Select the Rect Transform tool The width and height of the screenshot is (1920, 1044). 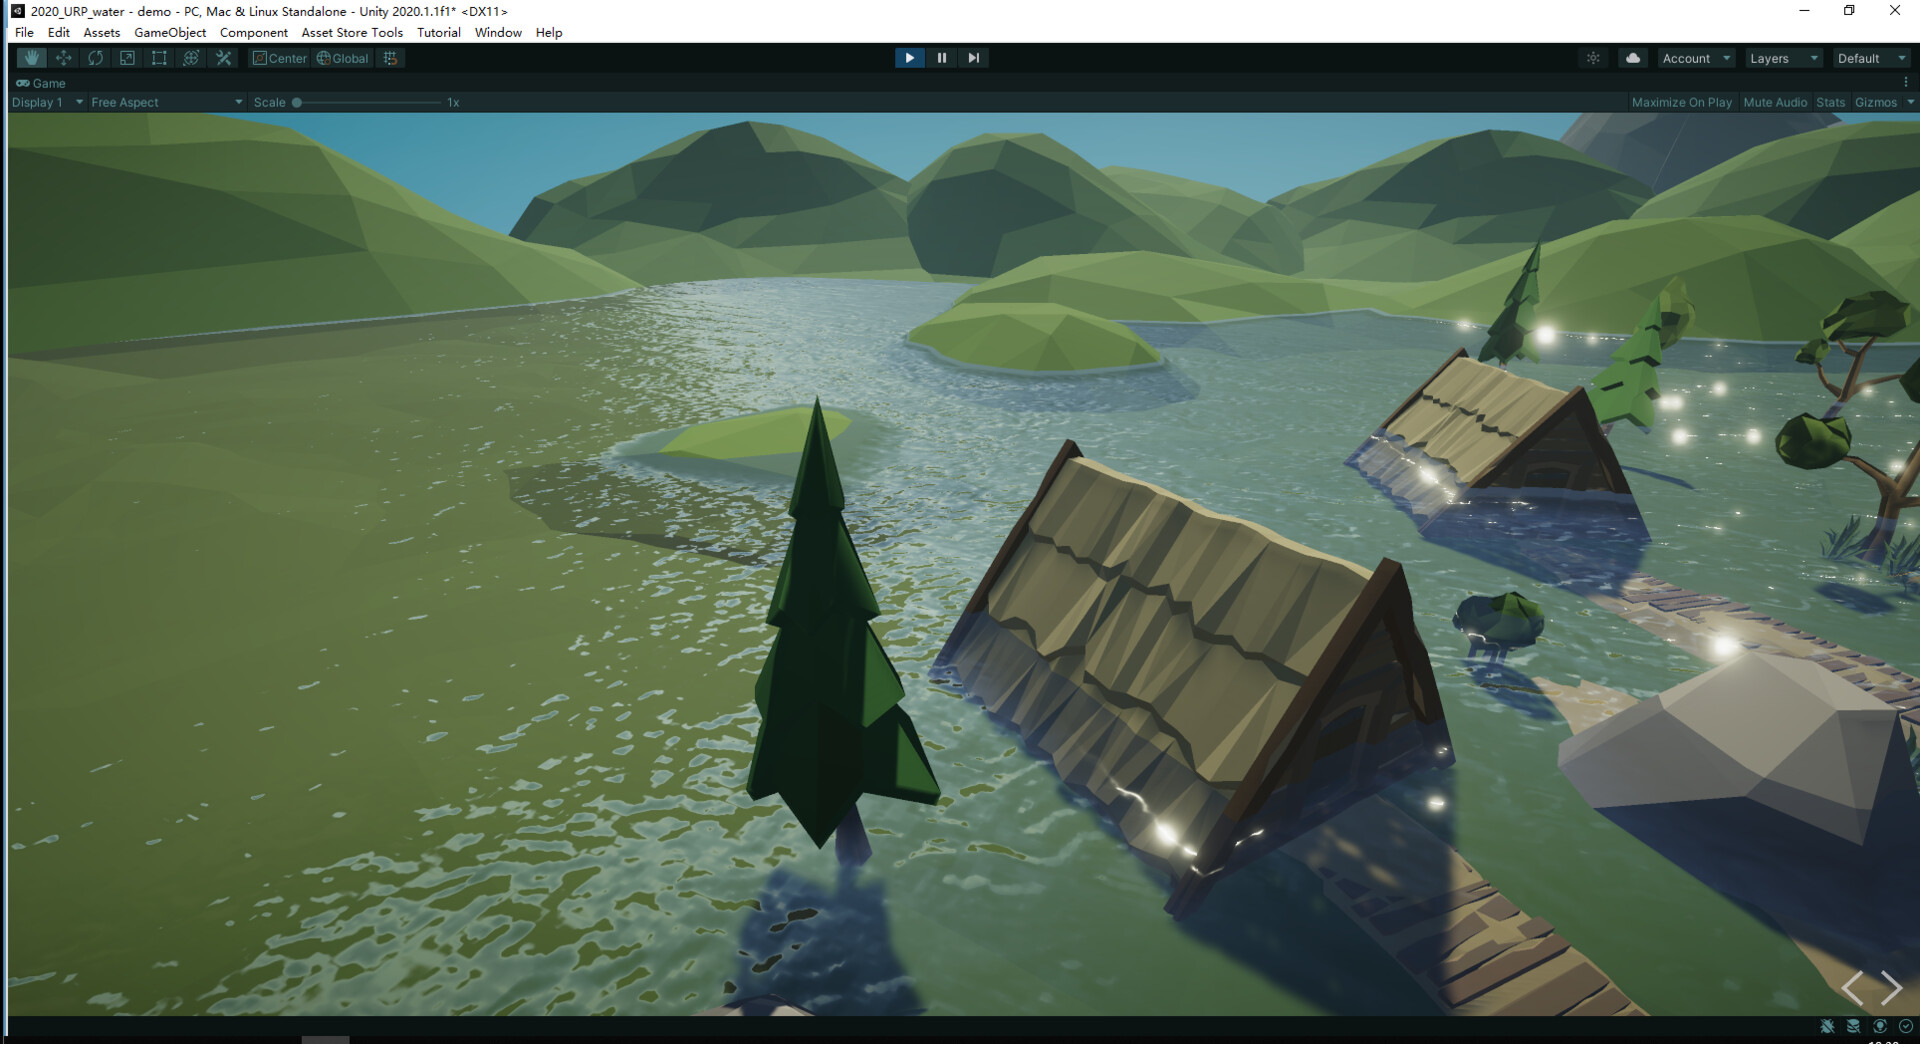tap(159, 57)
